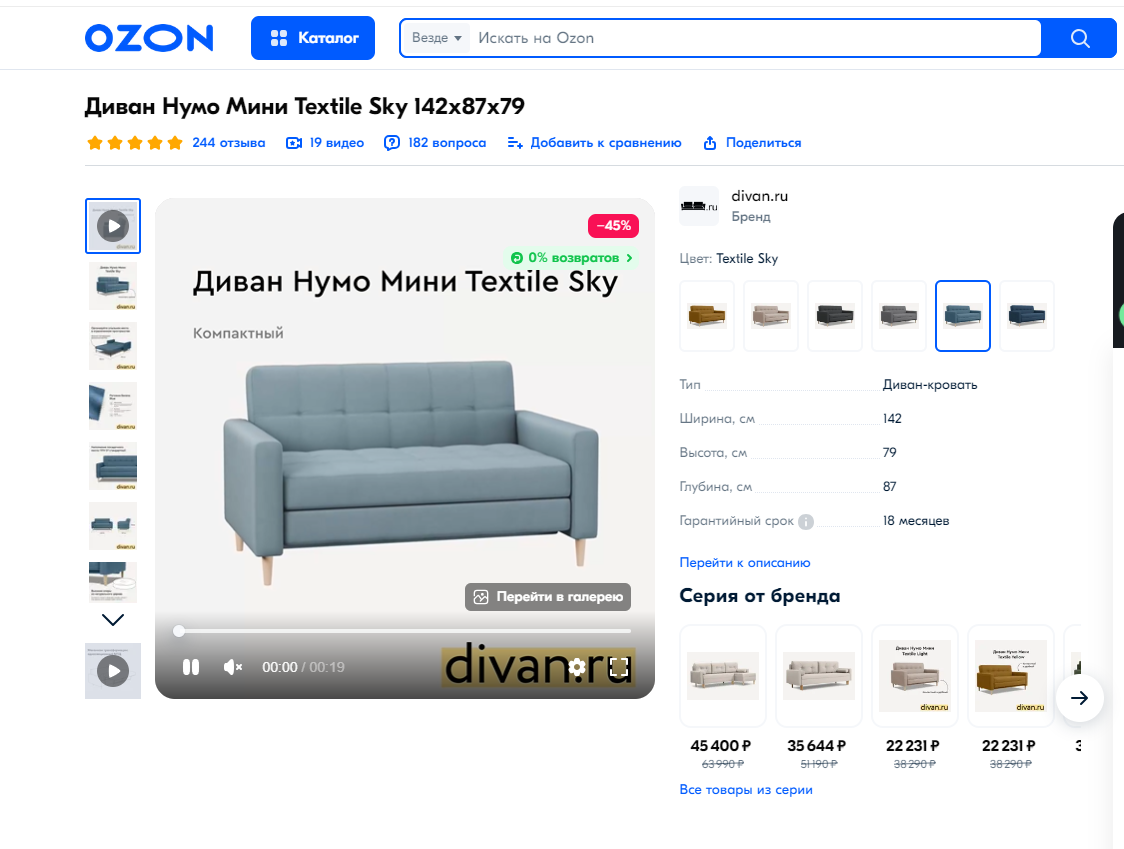The height and width of the screenshot is (849, 1124).
Task: Click the video progress bar
Action: coord(404,631)
